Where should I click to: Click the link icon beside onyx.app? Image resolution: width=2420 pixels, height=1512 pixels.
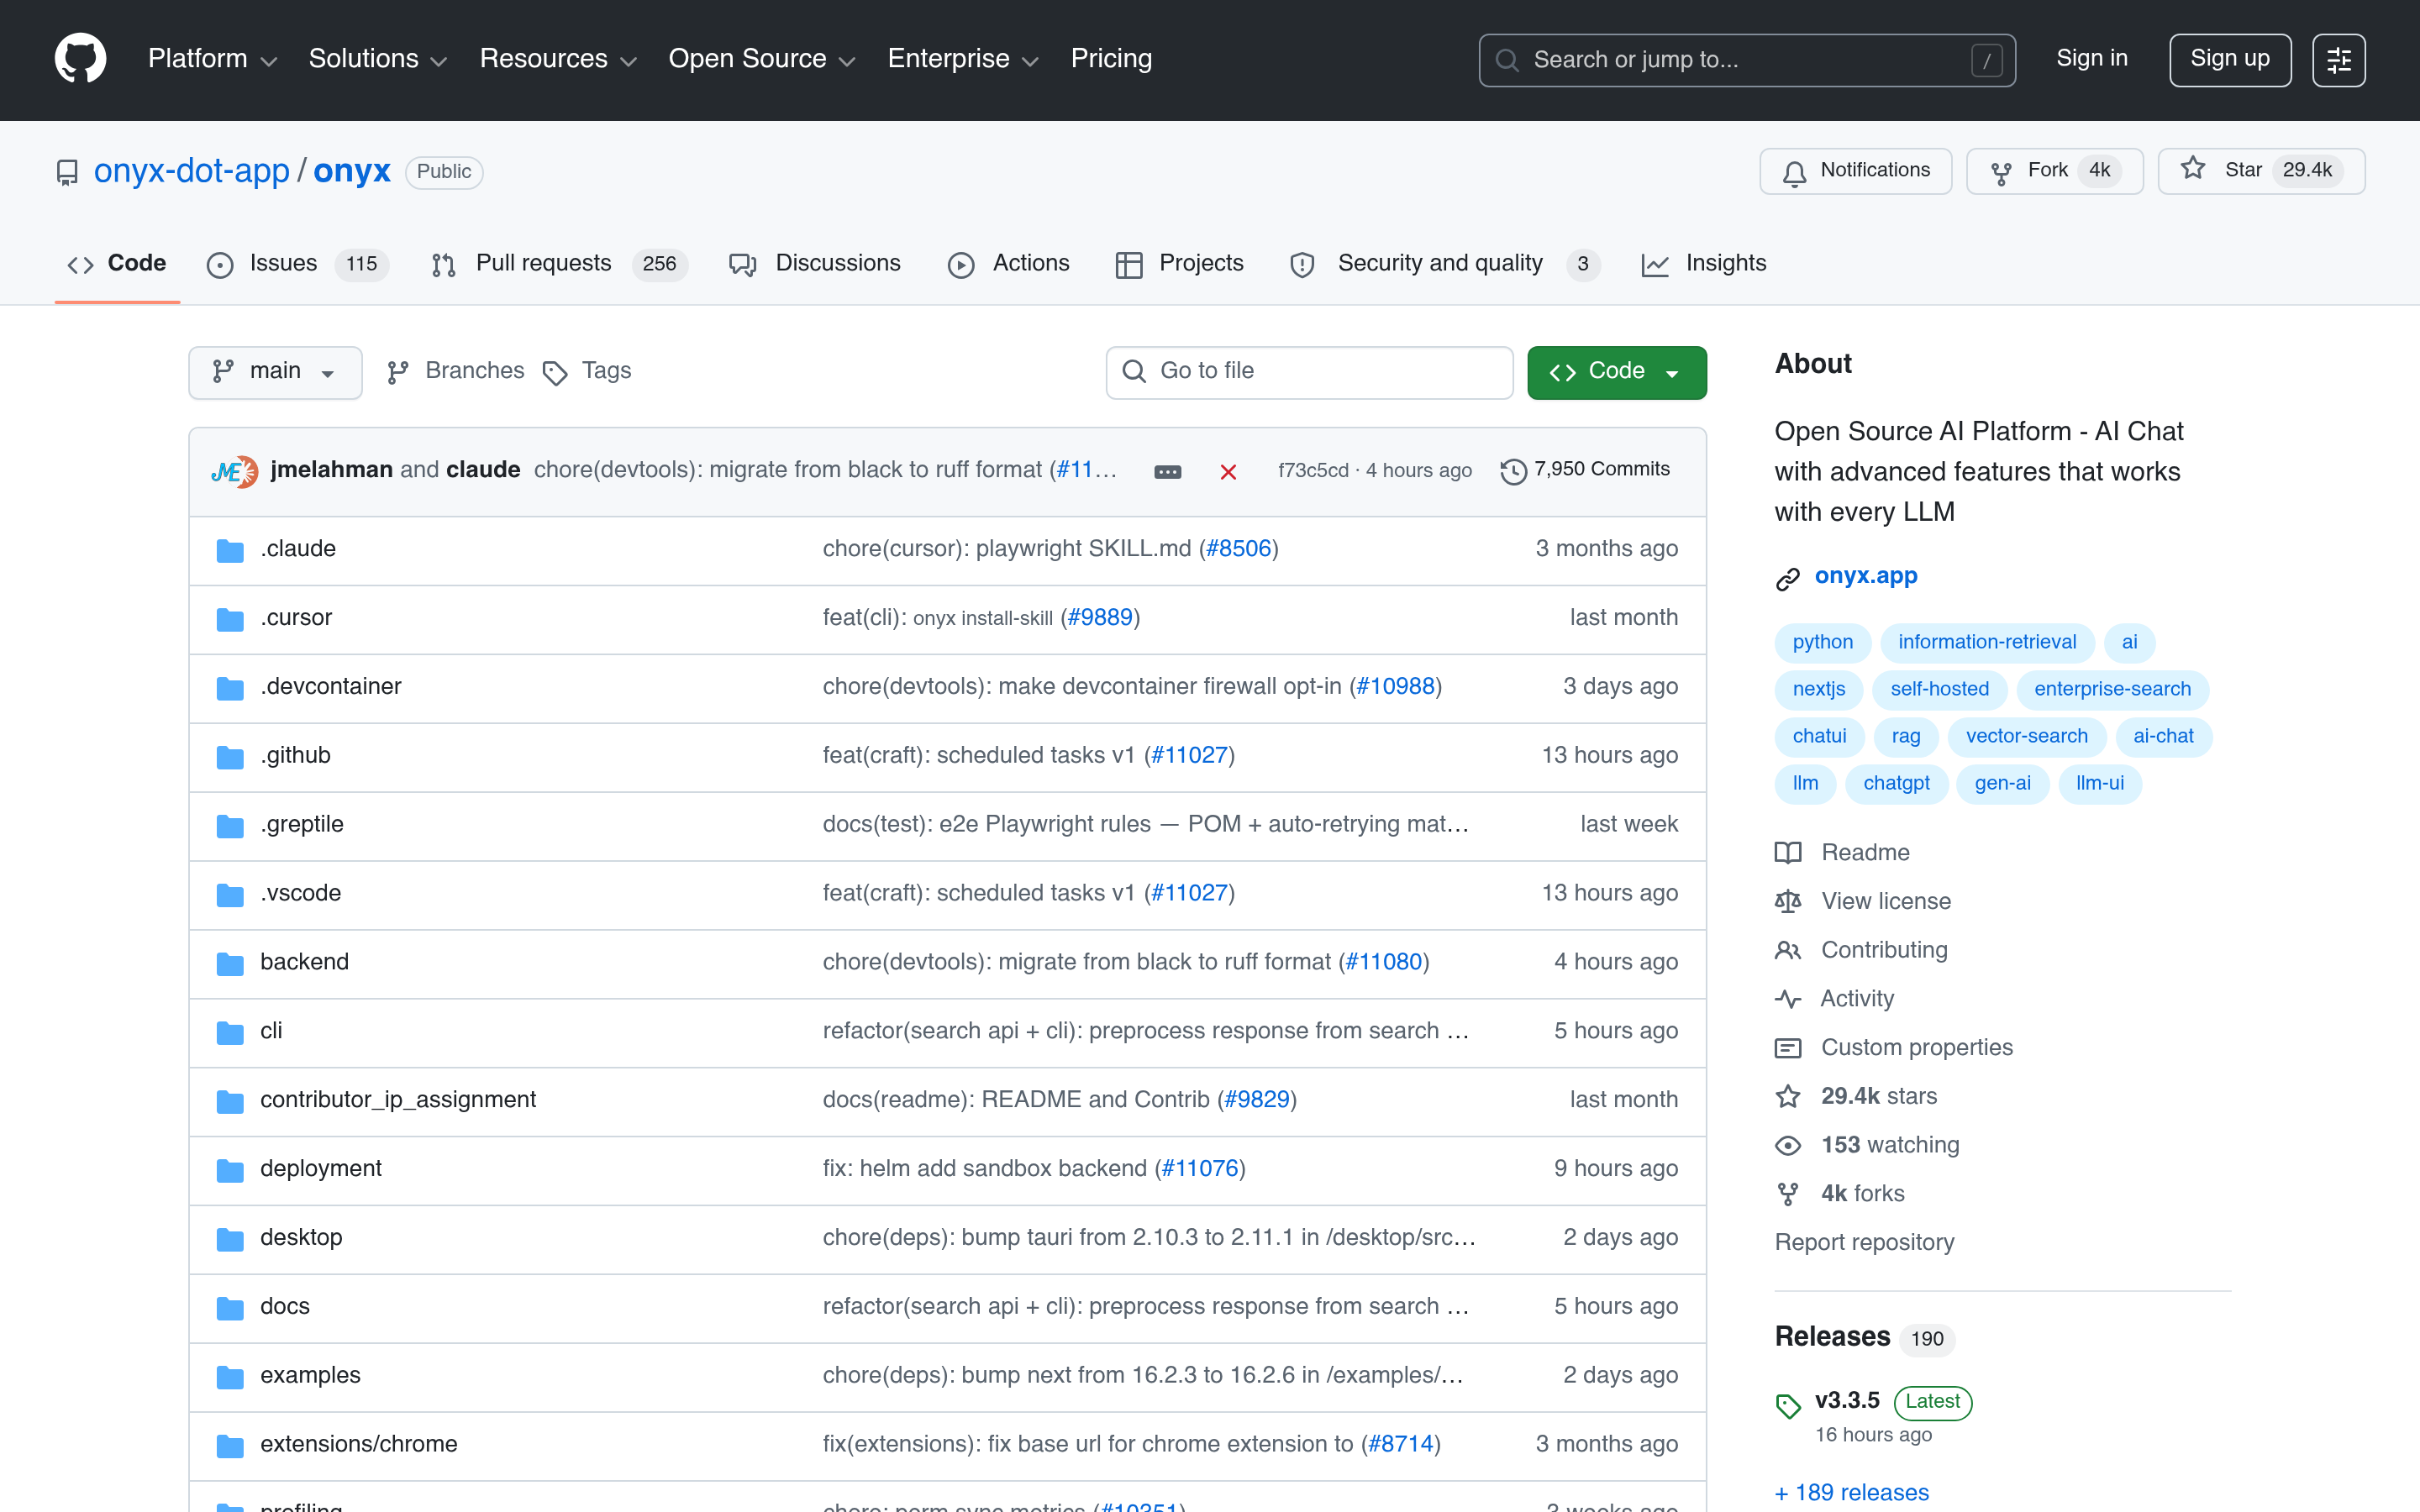pyautogui.click(x=1788, y=579)
